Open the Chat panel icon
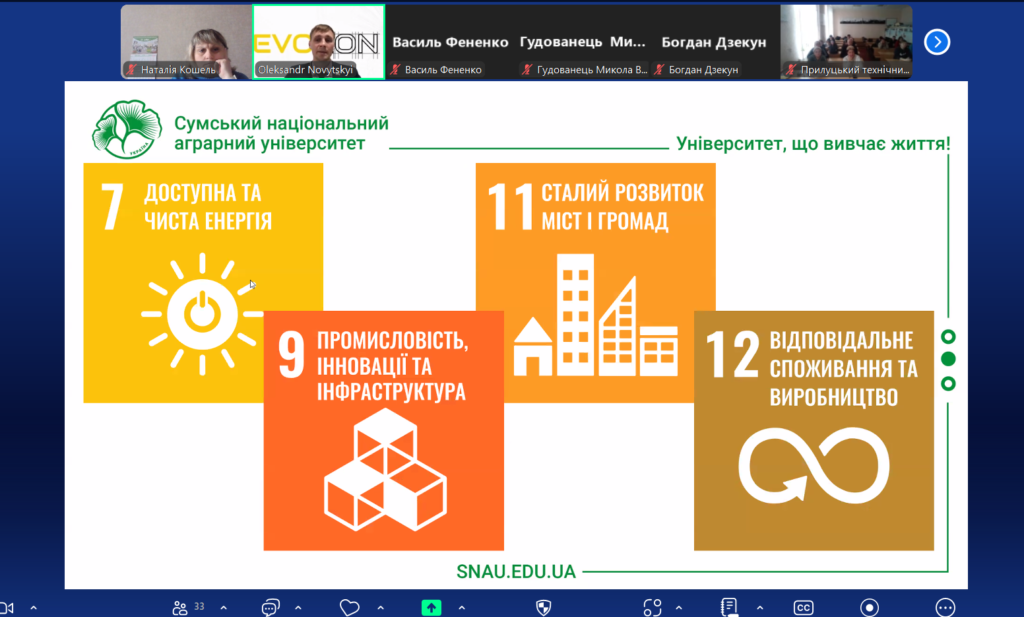The width and height of the screenshot is (1024, 617). click(270, 607)
